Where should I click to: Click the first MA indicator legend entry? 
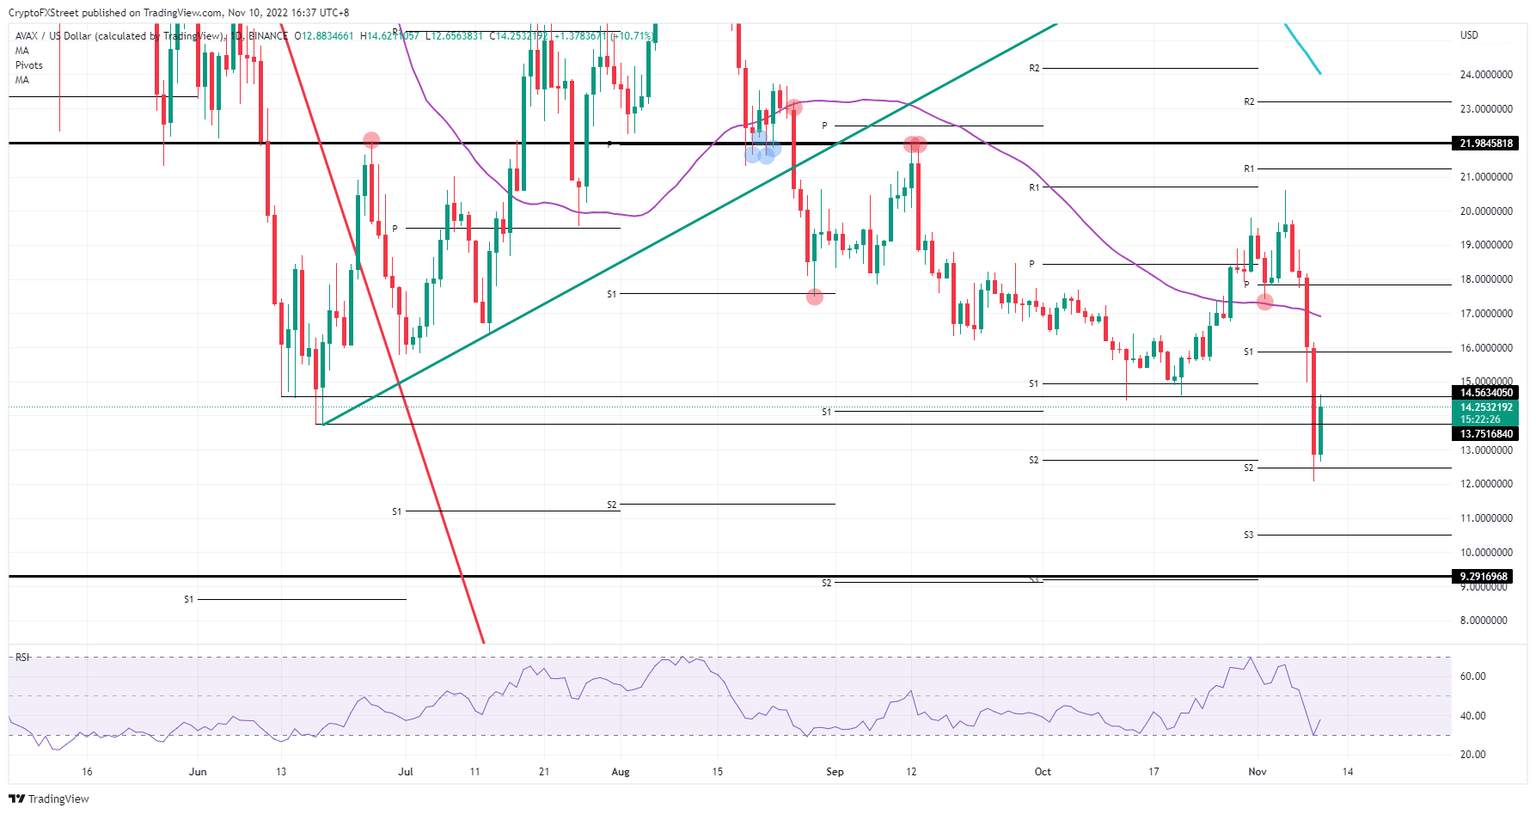point(22,50)
